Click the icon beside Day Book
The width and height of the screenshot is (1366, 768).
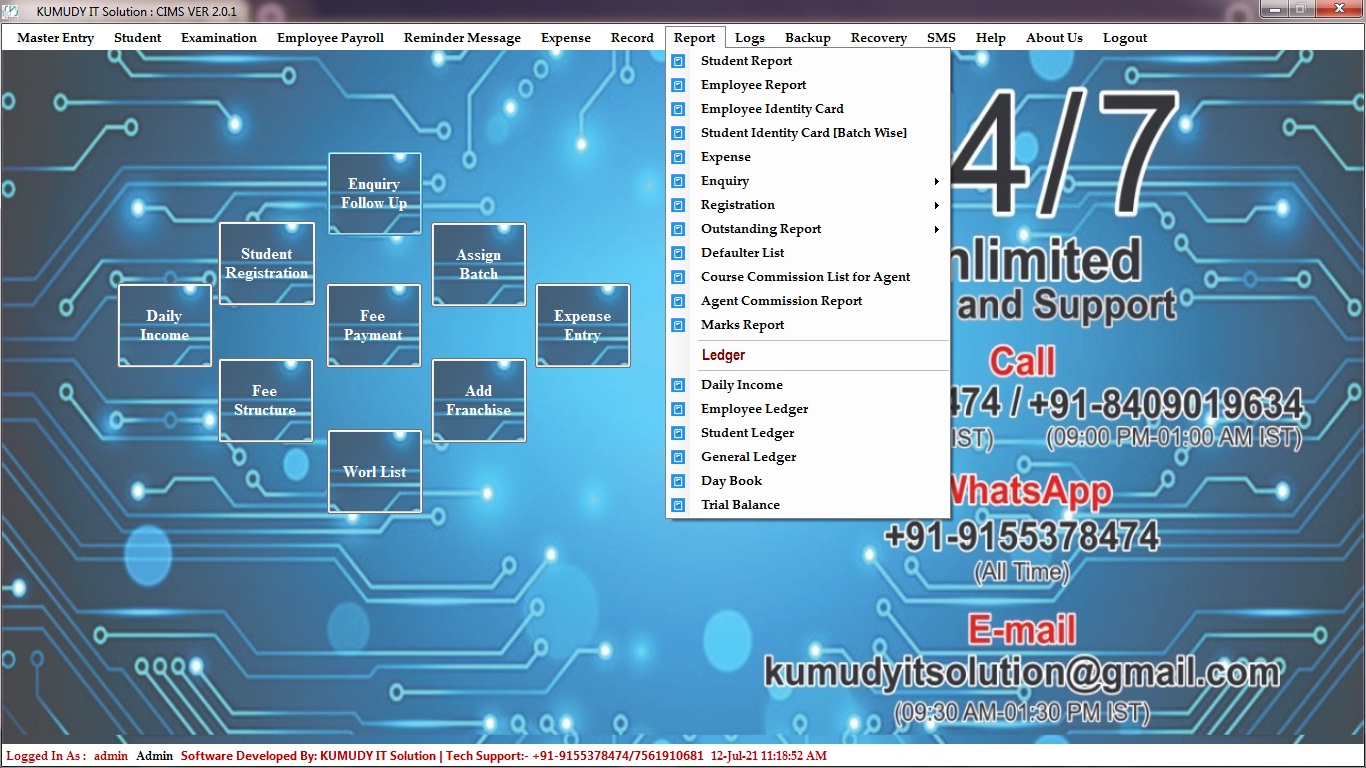tap(679, 481)
